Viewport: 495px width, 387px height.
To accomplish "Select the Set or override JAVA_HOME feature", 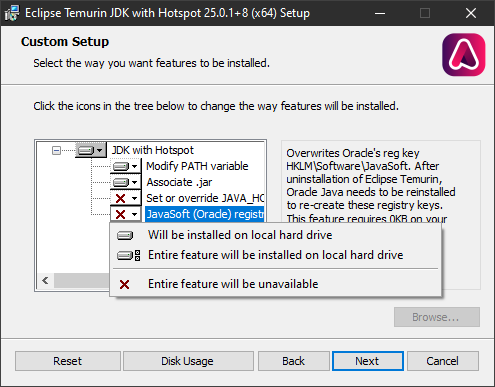I will click(x=205, y=198).
